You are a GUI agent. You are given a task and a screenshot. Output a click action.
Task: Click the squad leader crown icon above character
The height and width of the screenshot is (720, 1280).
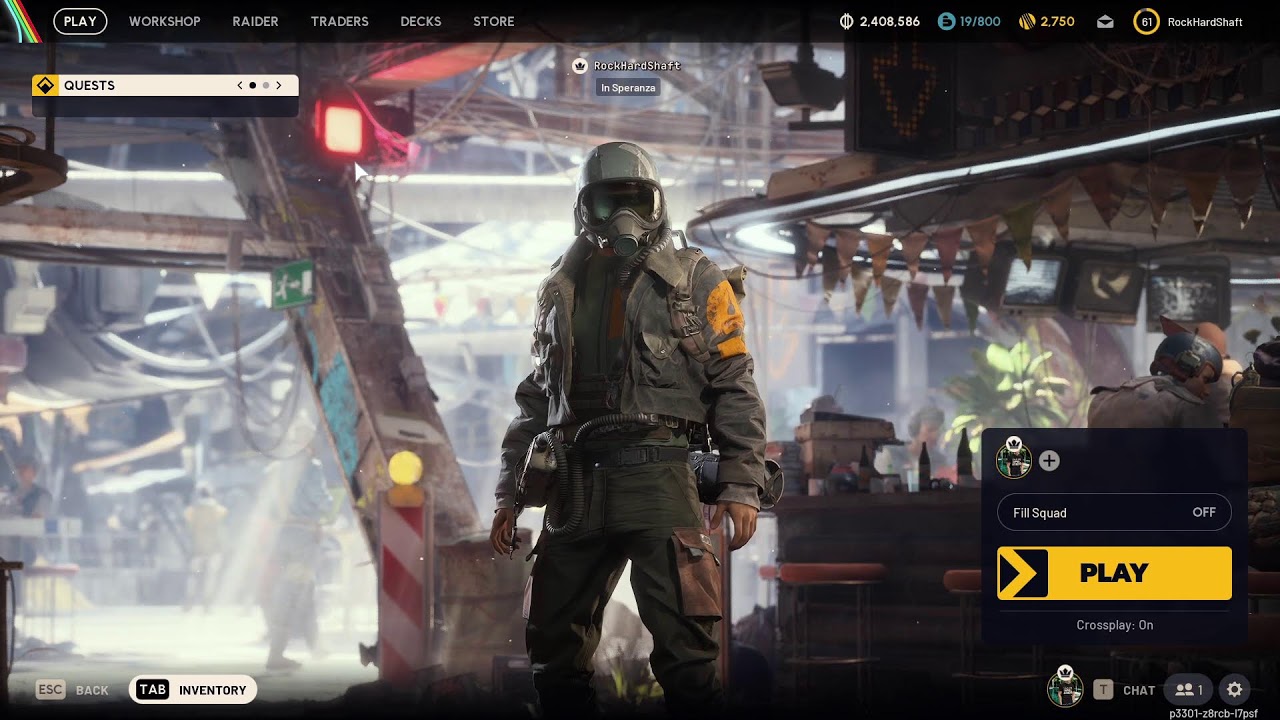coord(580,65)
